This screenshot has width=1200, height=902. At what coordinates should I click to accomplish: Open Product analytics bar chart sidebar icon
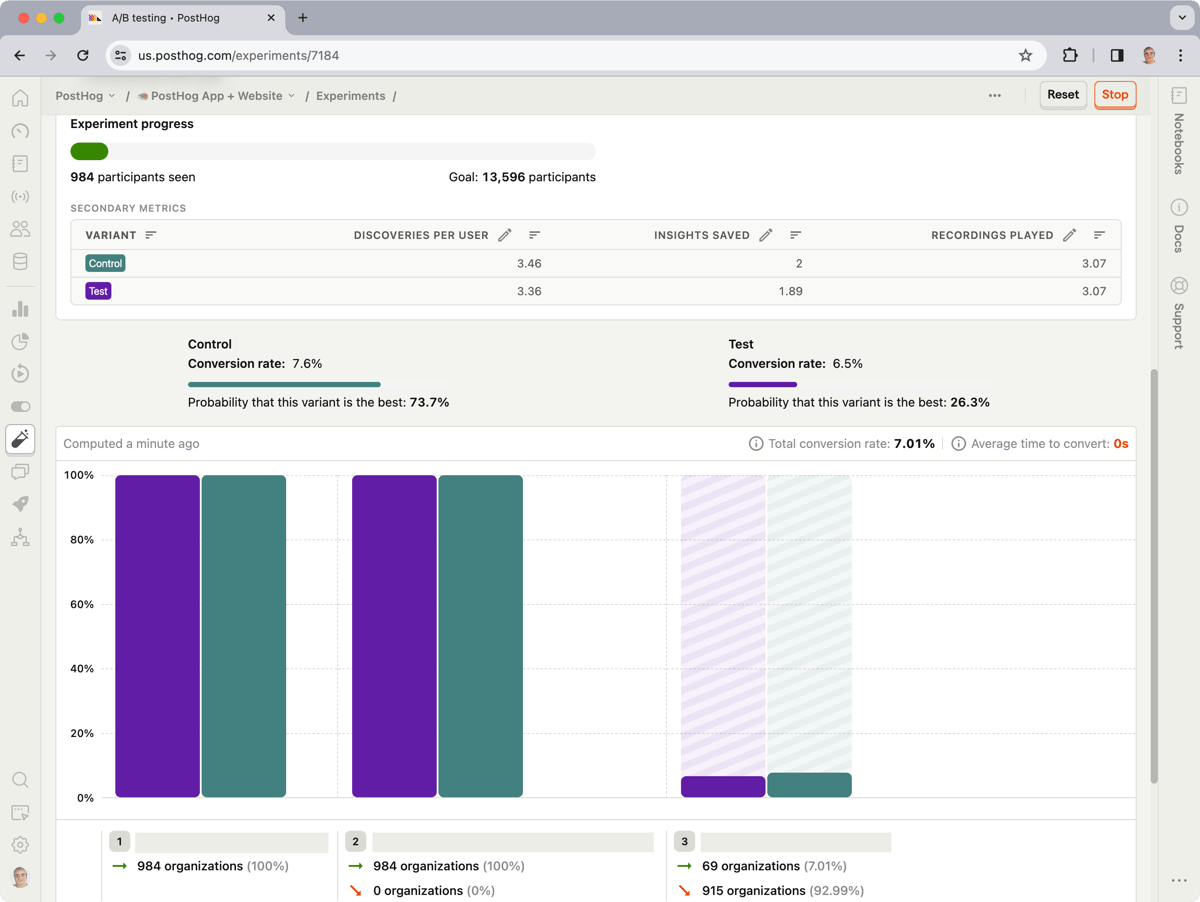pos(20,309)
